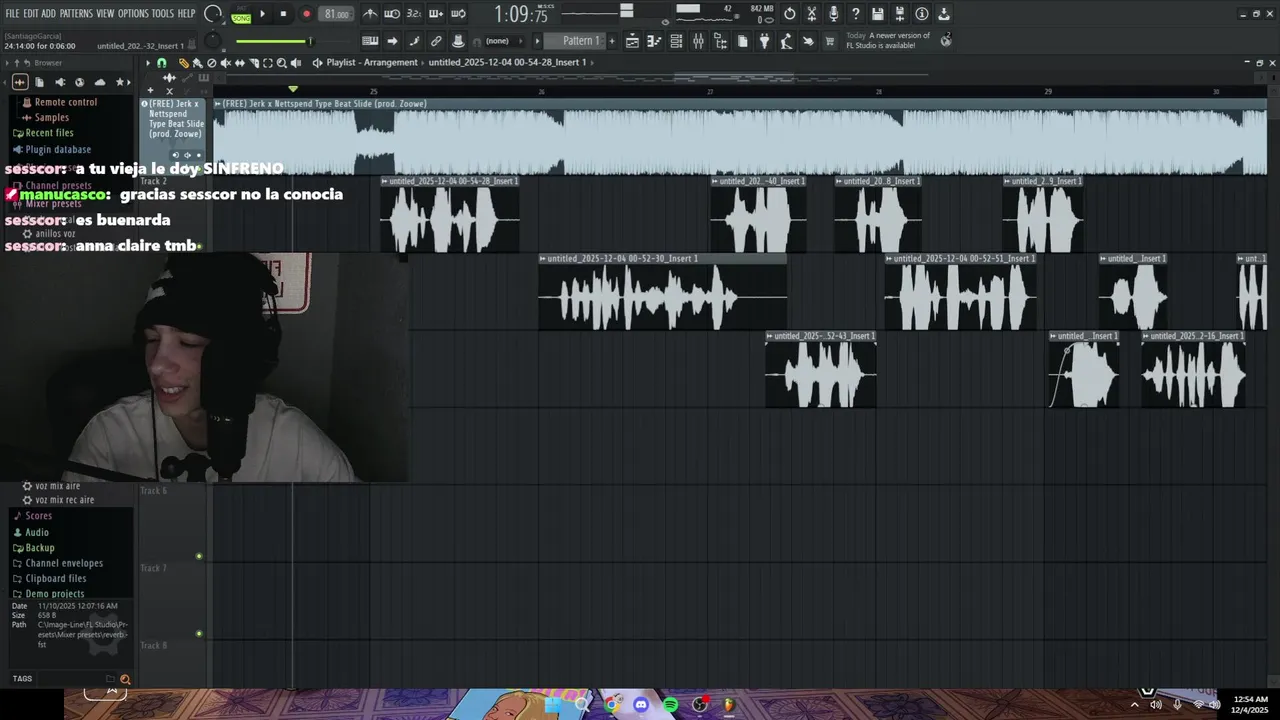Start playback with the Play button
The height and width of the screenshot is (720, 1280).
click(263, 14)
